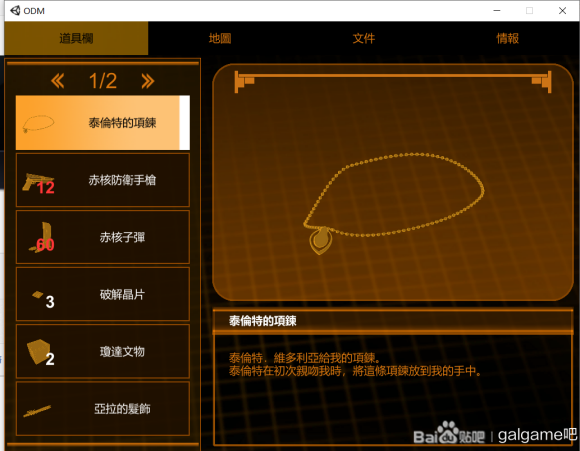The width and height of the screenshot is (580, 451).
Task: Click the large necklace 3D preview
Action: coord(393,203)
